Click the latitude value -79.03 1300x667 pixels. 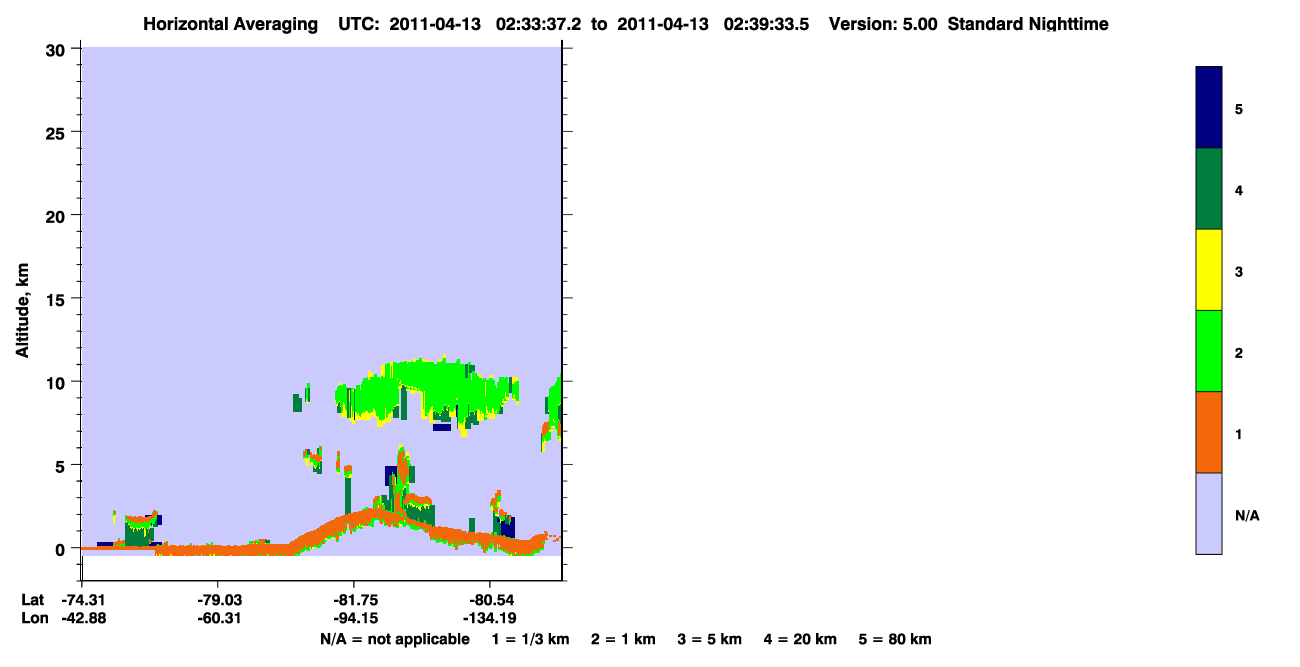[x=218, y=600]
